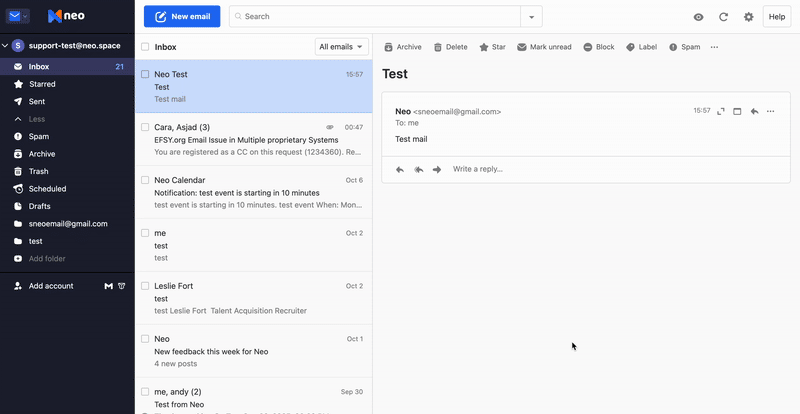Open the Starred folder
The width and height of the screenshot is (800, 414).
pyautogui.click(x=67, y=84)
